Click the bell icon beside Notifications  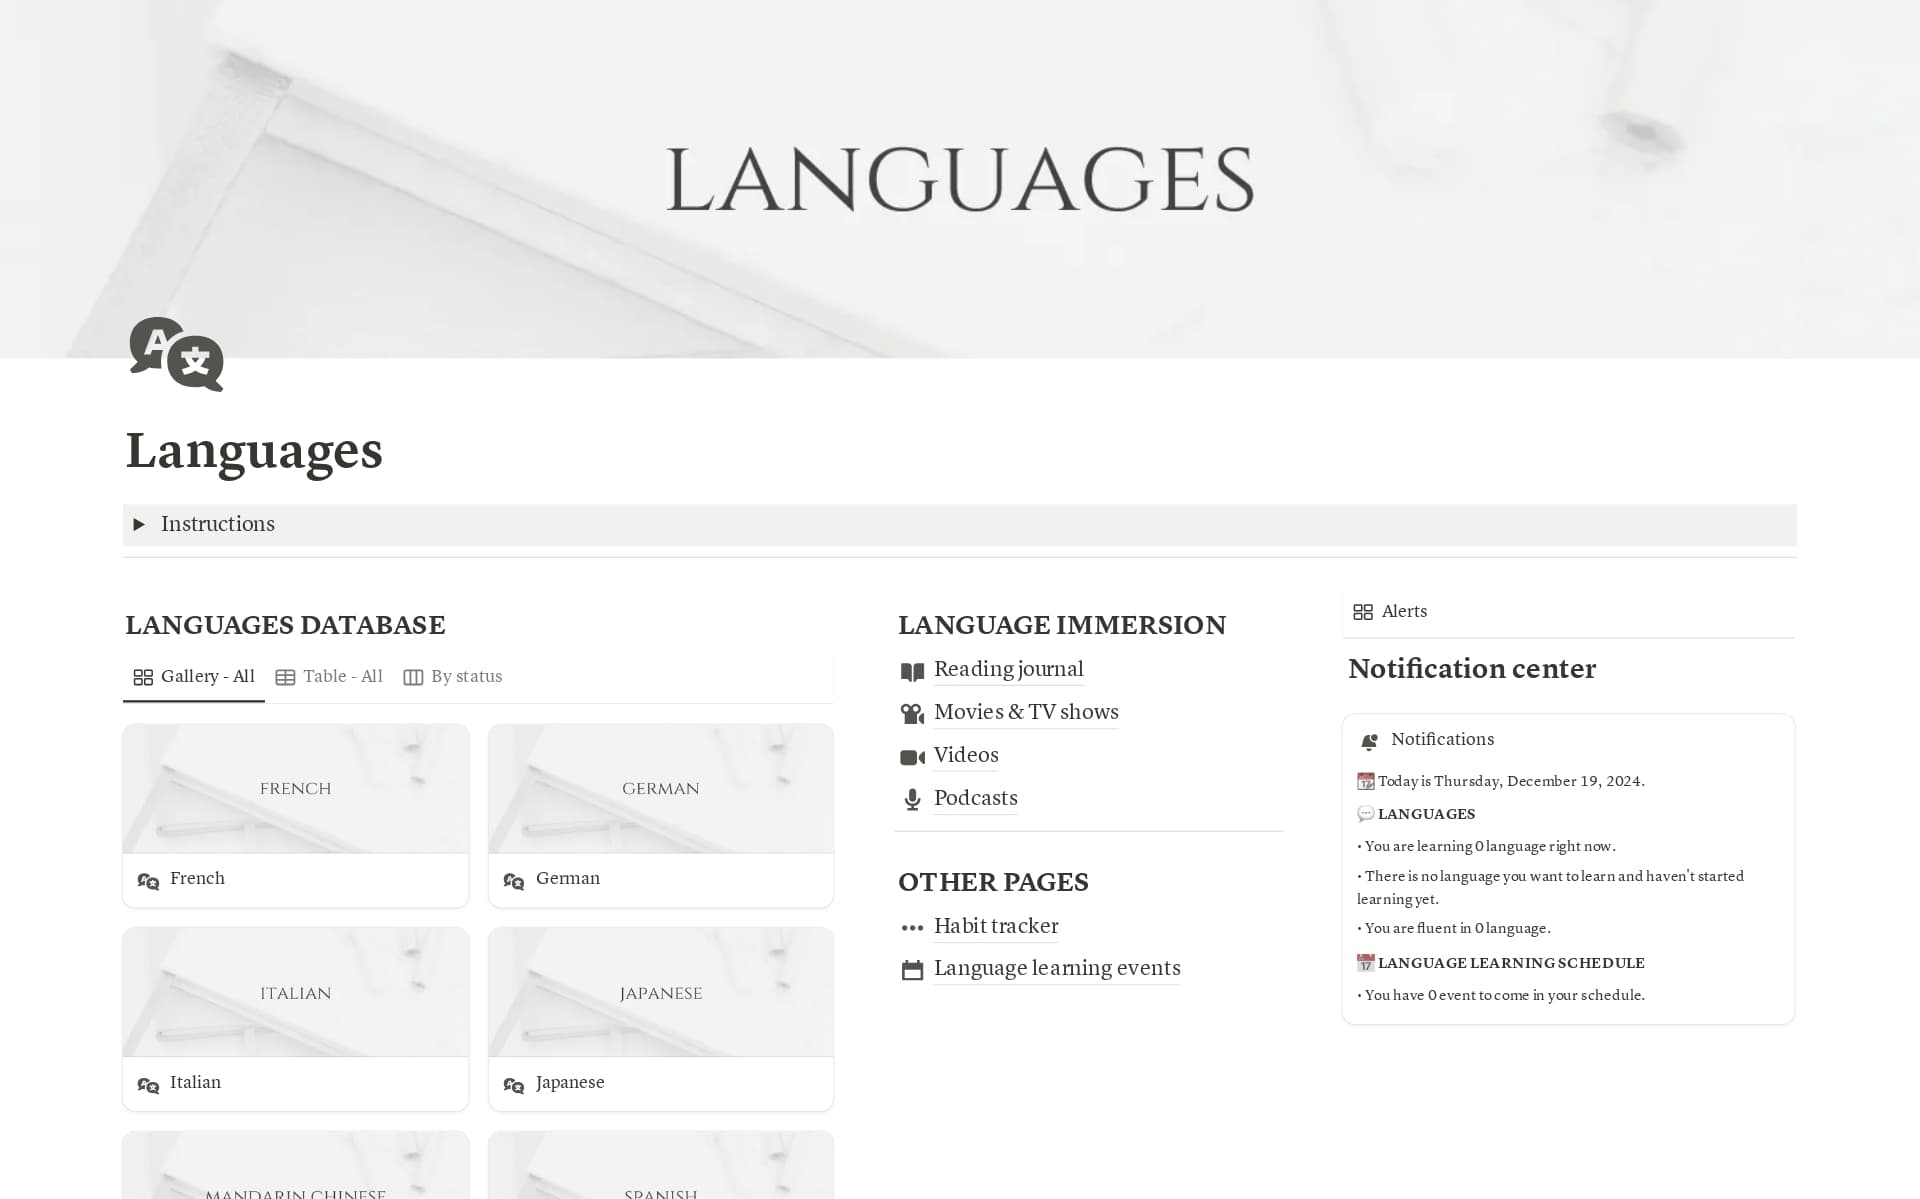click(1369, 741)
